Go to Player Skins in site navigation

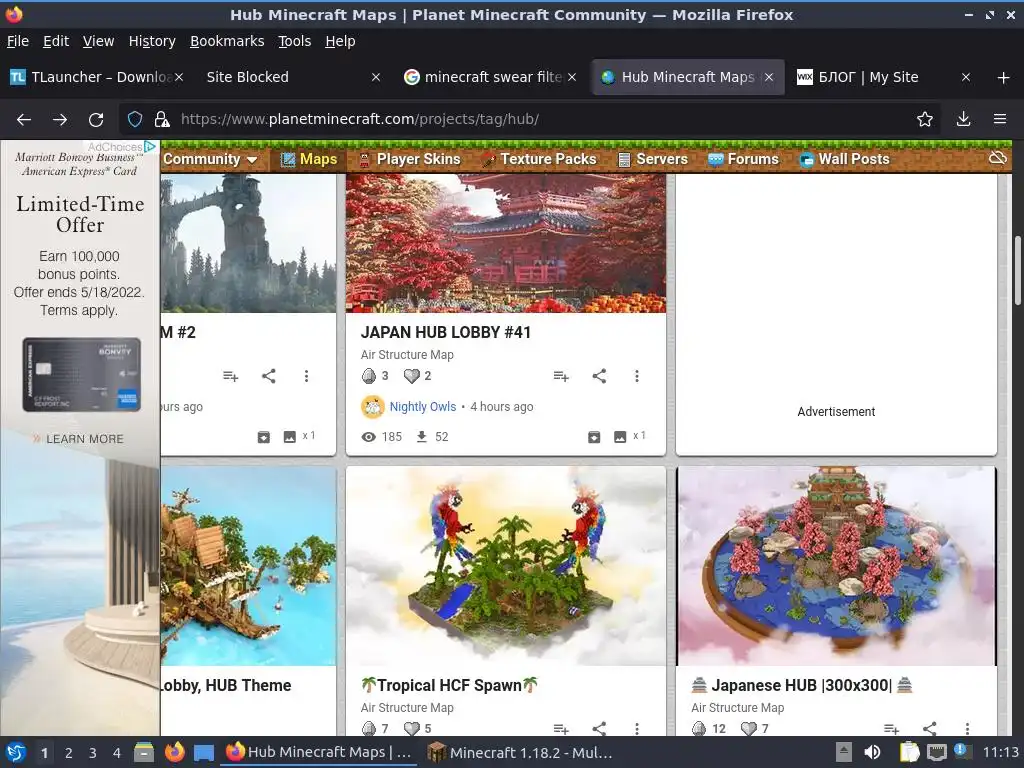coord(409,159)
